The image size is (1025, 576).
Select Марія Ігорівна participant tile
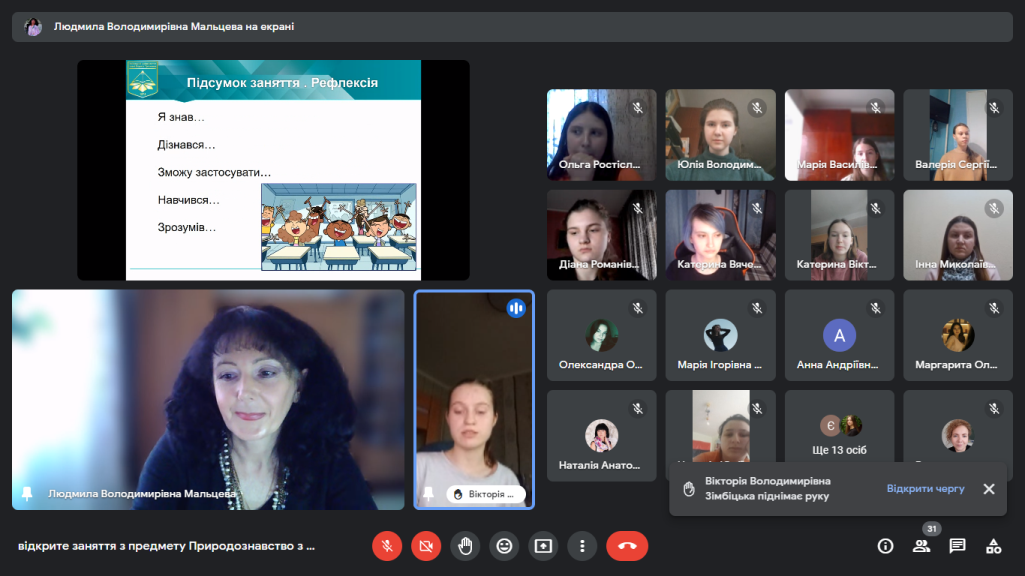pyautogui.click(x=720, y=335)
